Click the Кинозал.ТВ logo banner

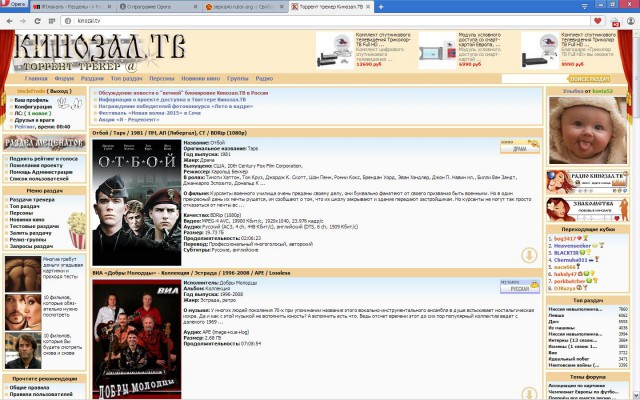100,52
